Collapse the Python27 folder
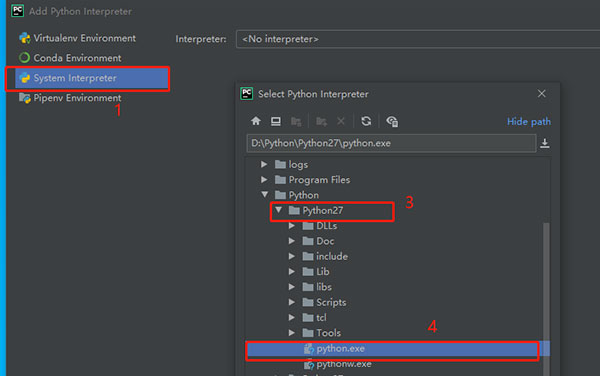 tap(278, 210)
